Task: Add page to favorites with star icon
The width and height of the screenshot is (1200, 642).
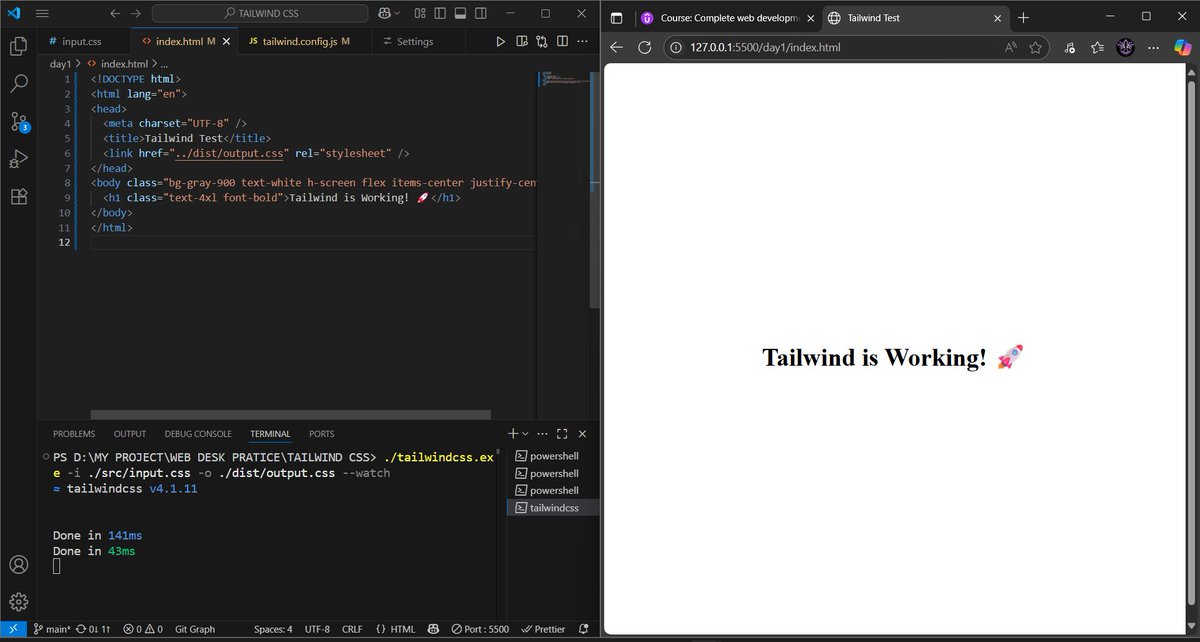Action: [1036, 47]
